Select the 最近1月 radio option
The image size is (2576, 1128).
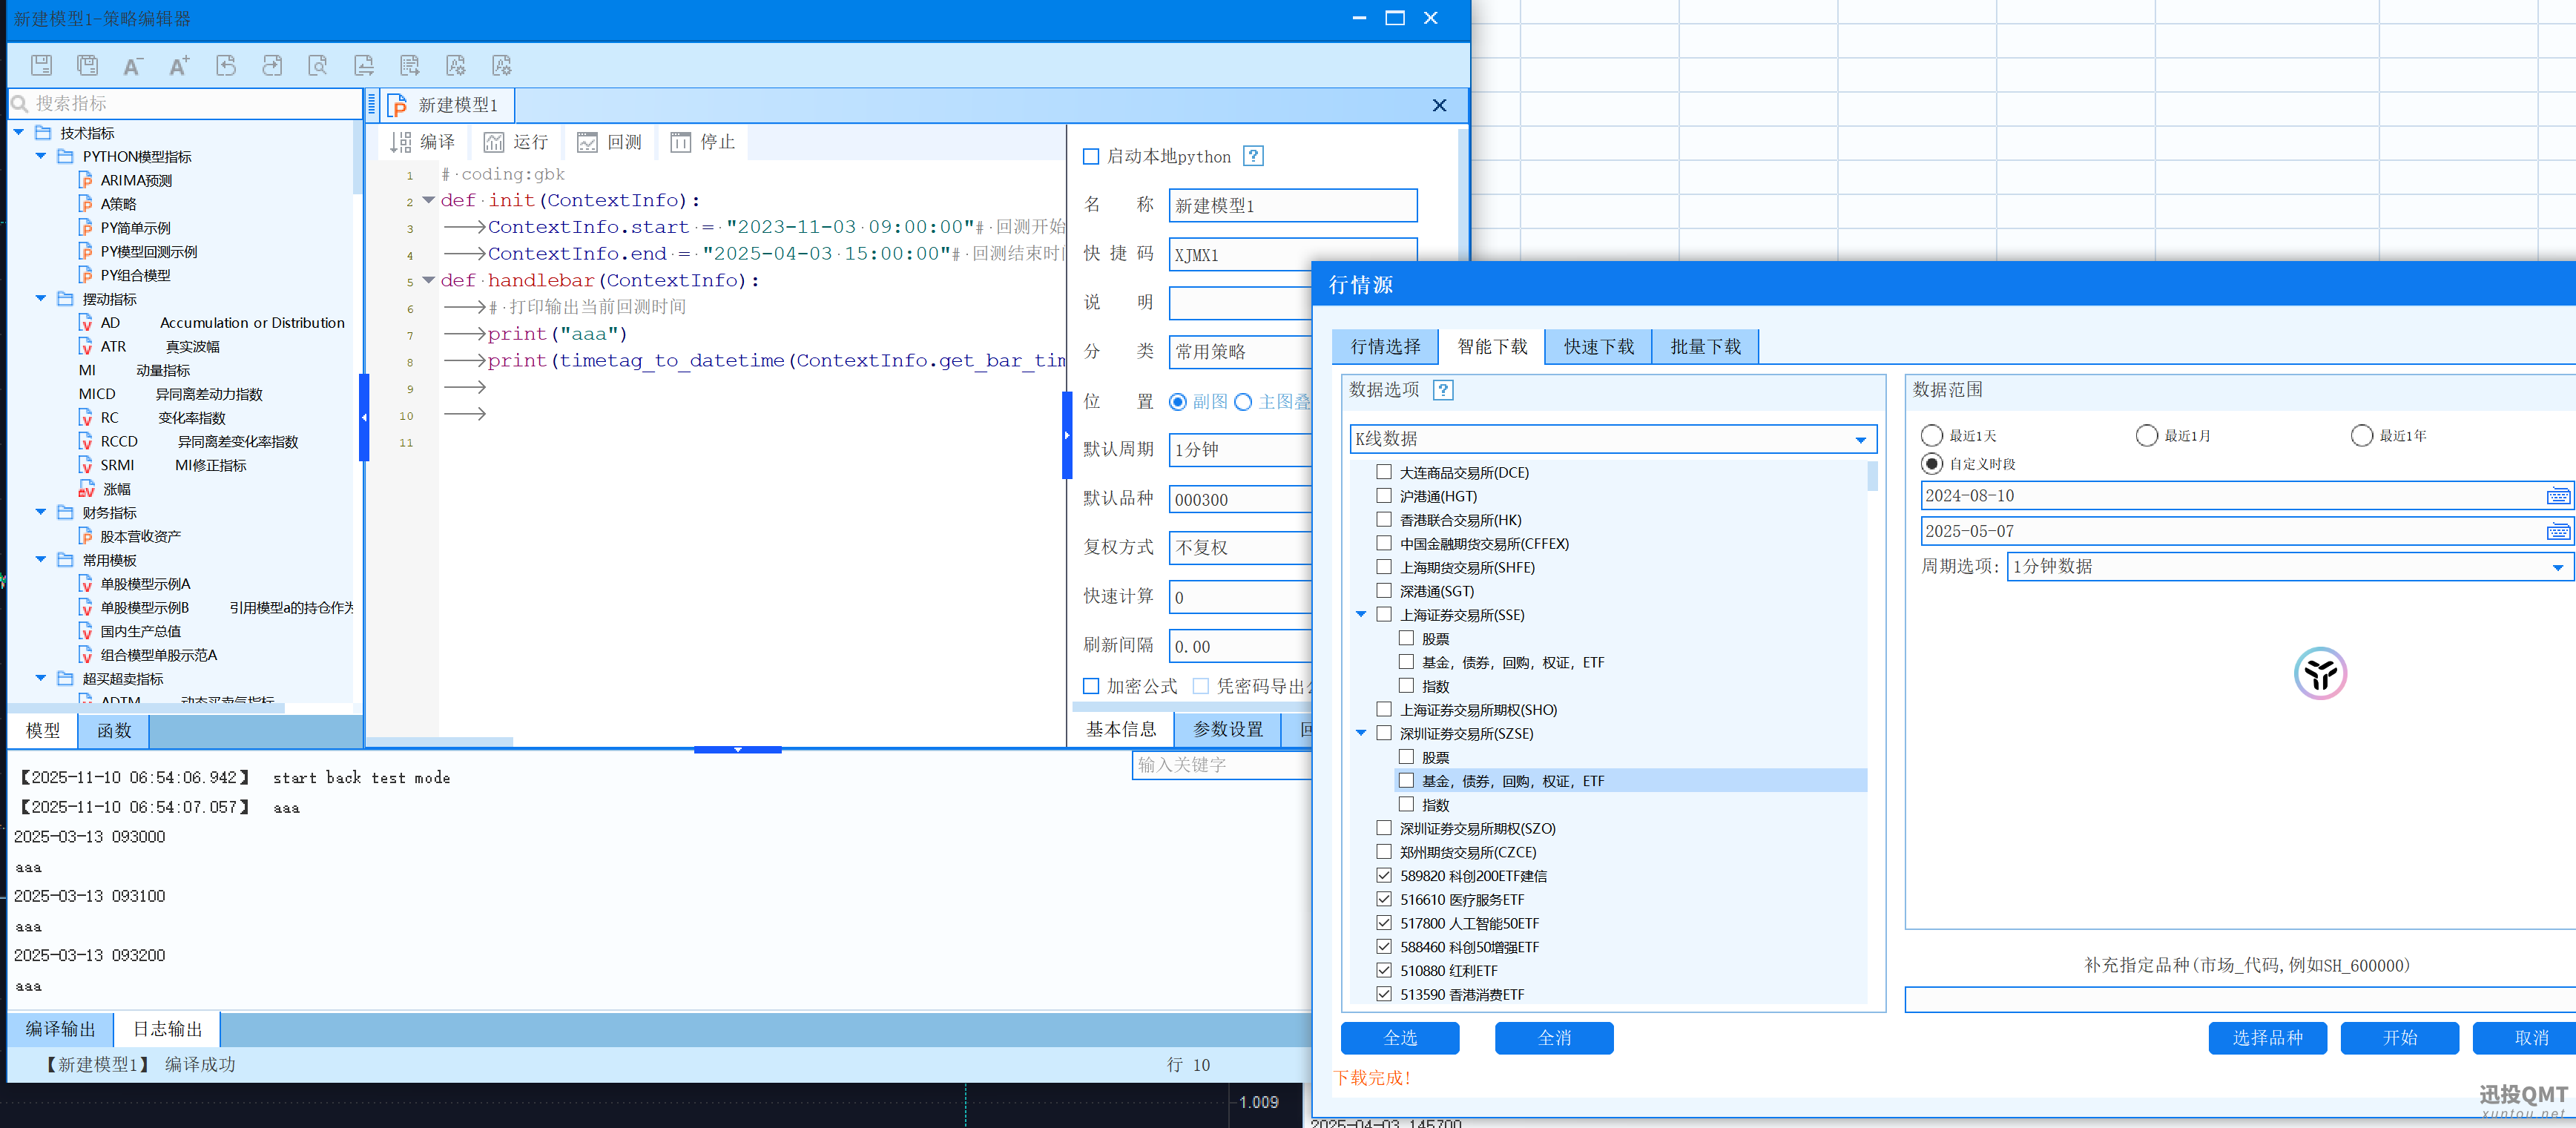pyautogui.click(x=2146, y=436)
